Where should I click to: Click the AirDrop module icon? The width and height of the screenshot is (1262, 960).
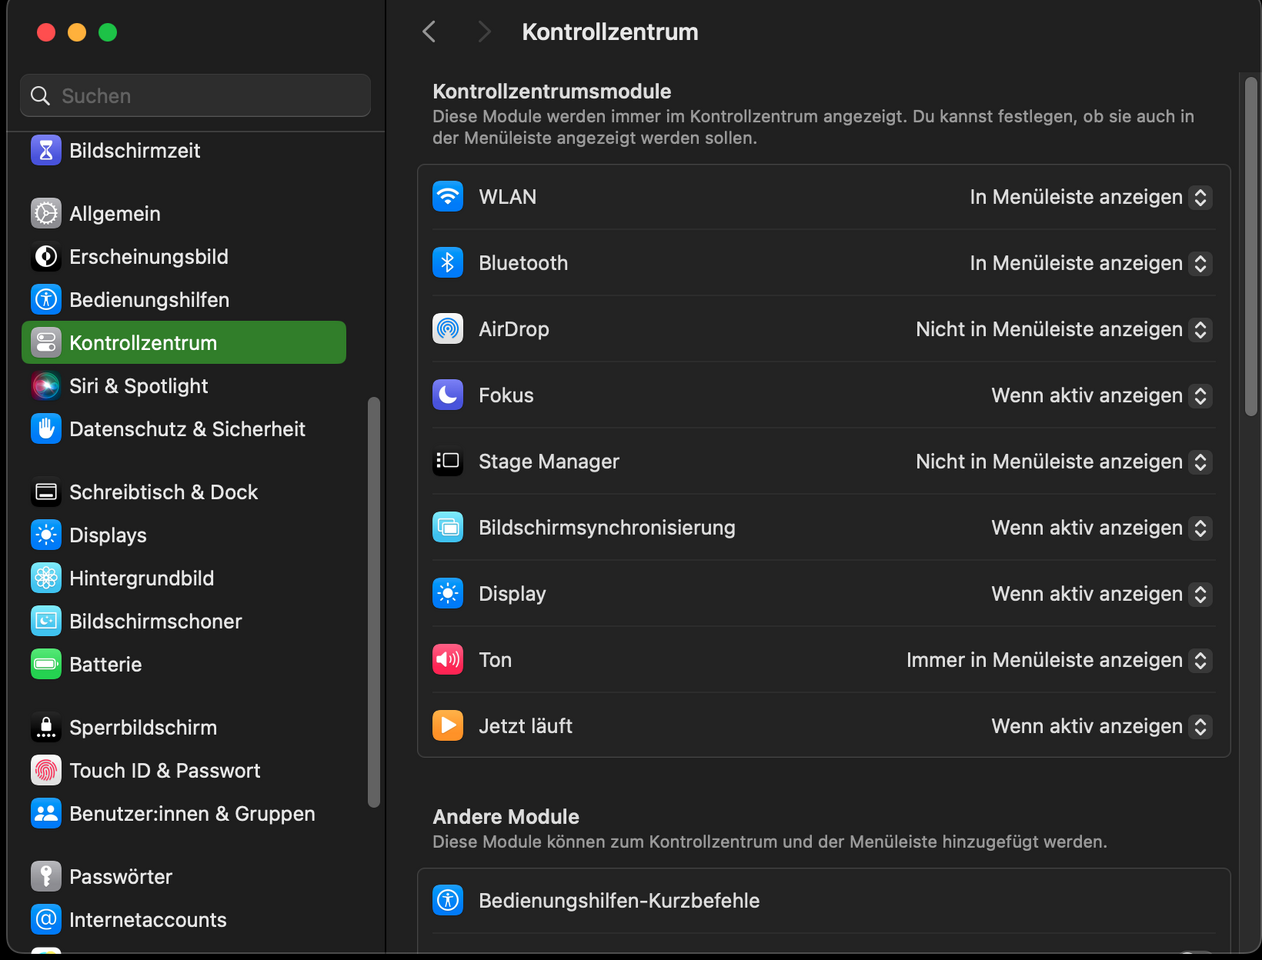coord(448,328)
